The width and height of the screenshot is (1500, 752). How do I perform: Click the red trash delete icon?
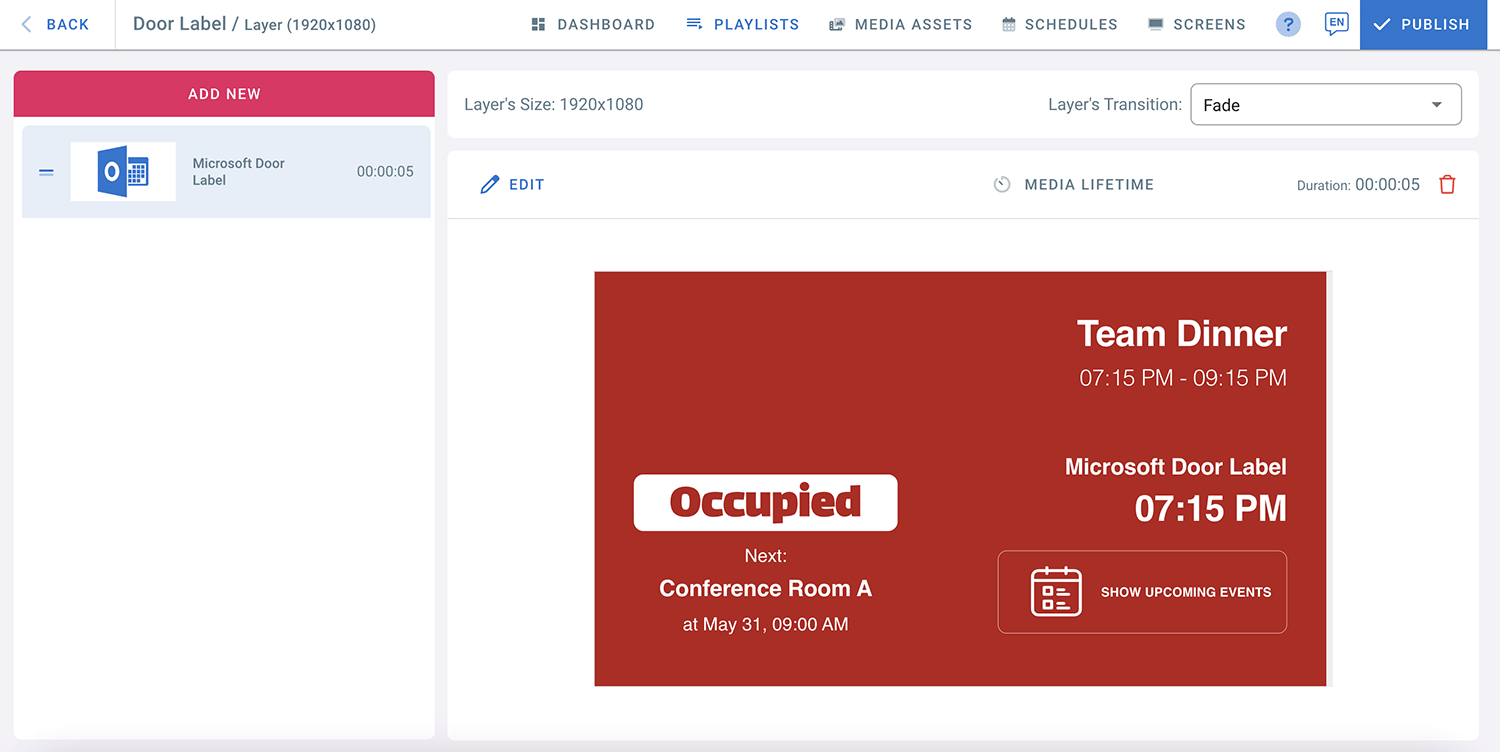(1447, 185)
